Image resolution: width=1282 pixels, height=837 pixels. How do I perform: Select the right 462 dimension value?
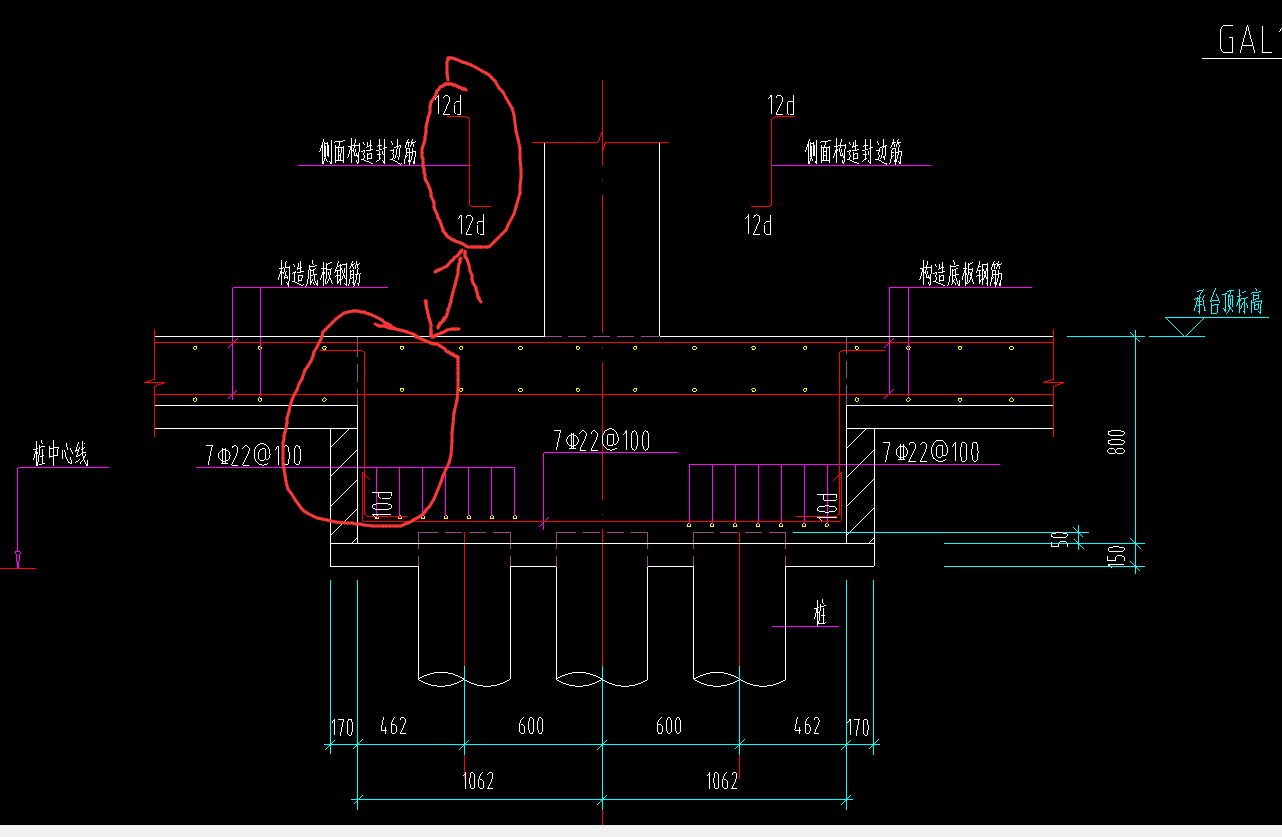(x=806, y=727)
